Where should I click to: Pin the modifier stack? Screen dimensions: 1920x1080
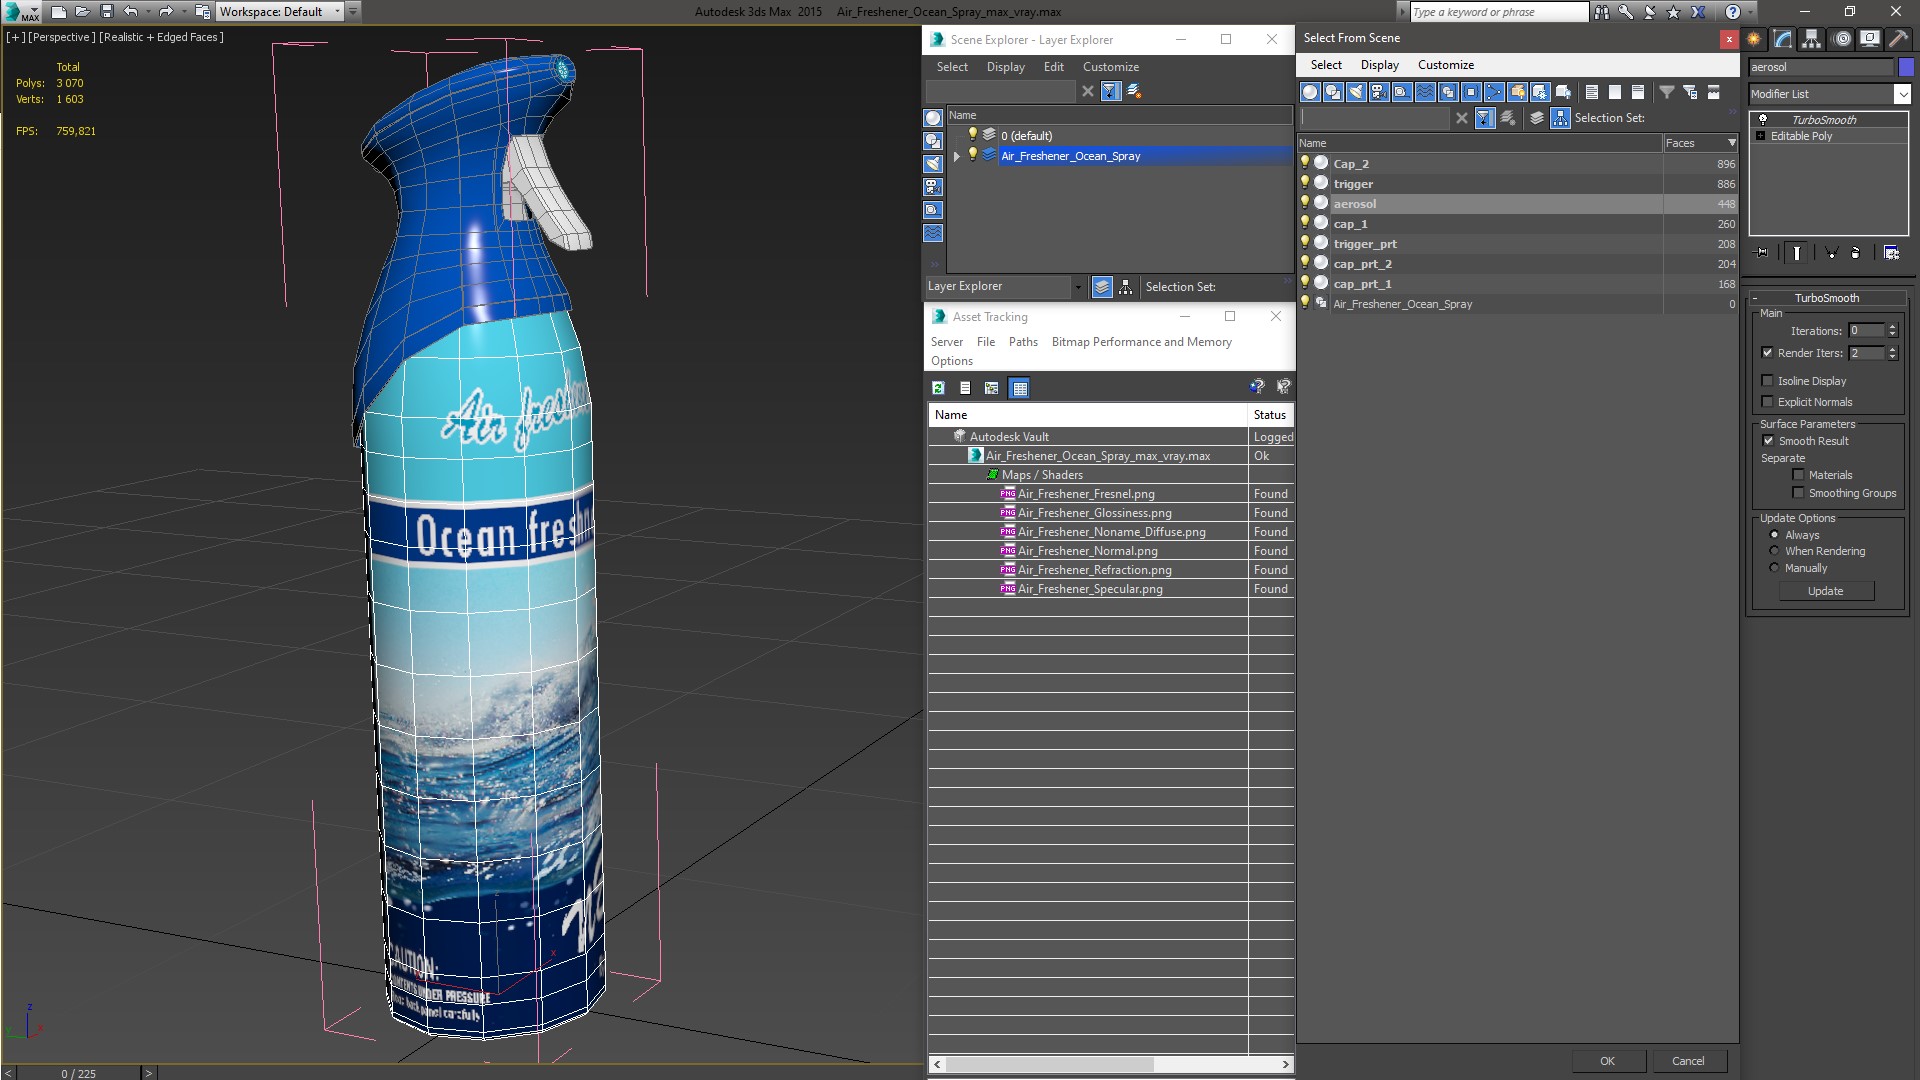(x=1761, y=253)
